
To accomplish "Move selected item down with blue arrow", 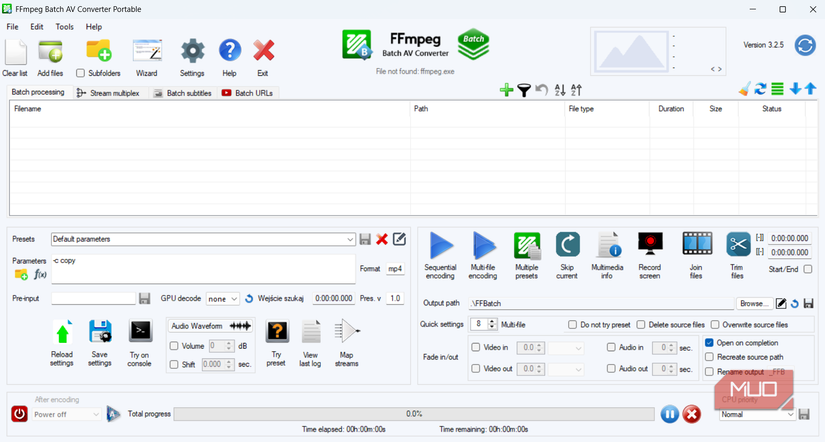I will click(x=795, y=89).
